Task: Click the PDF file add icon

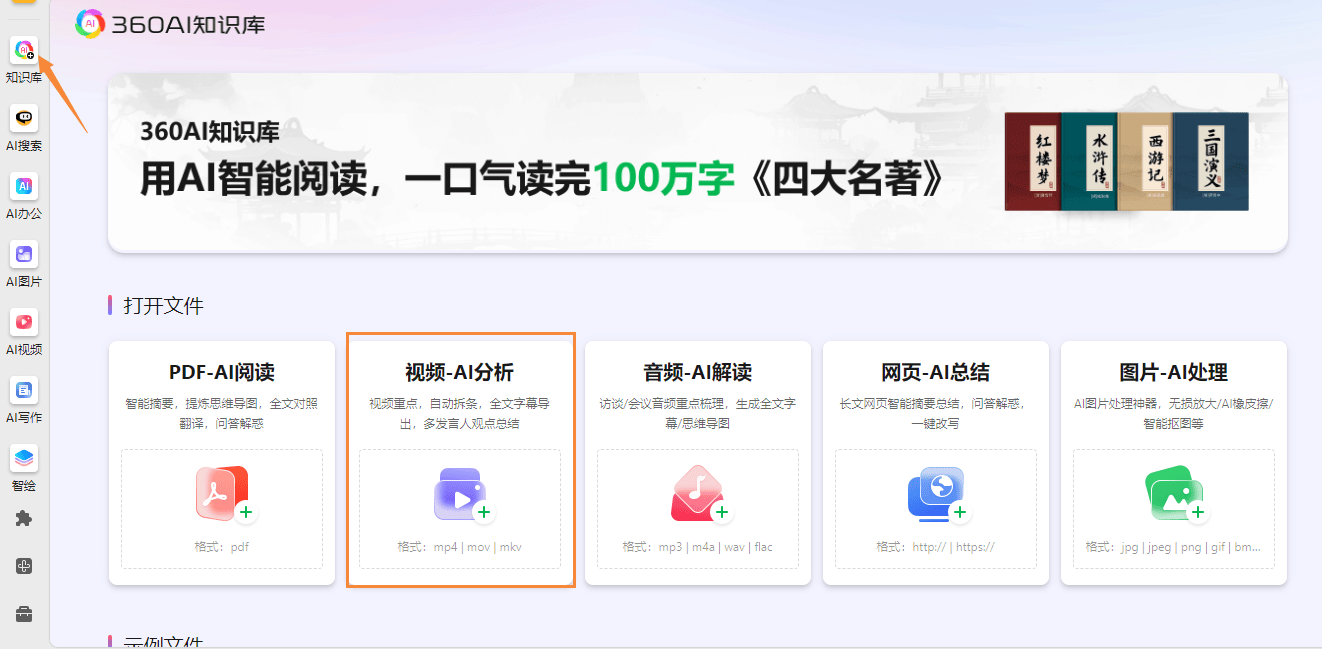Action: pyautogui.click(x=225, y=494)
